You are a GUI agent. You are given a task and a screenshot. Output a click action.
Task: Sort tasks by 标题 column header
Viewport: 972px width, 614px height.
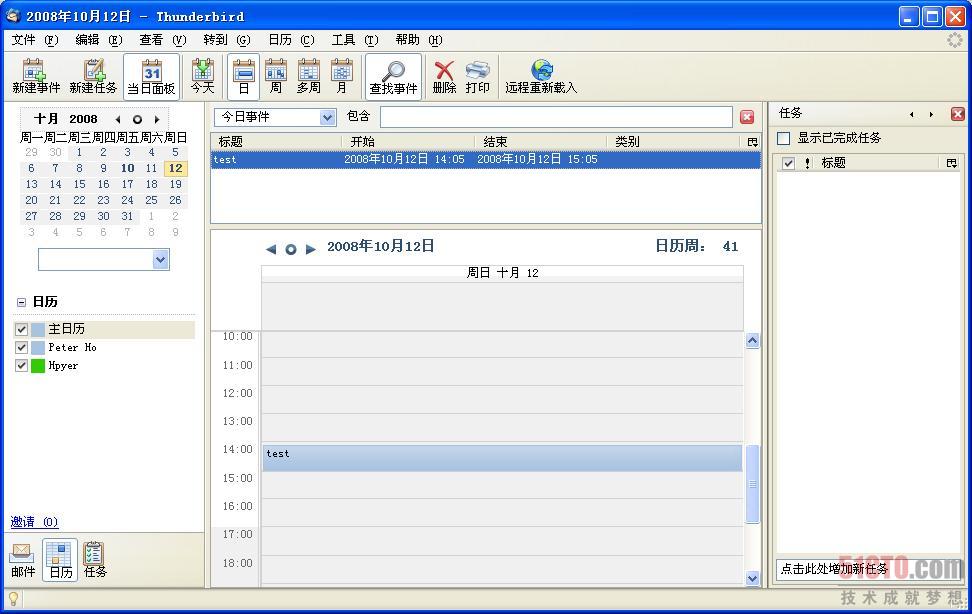pyautogui.click(x=879, y=163)
